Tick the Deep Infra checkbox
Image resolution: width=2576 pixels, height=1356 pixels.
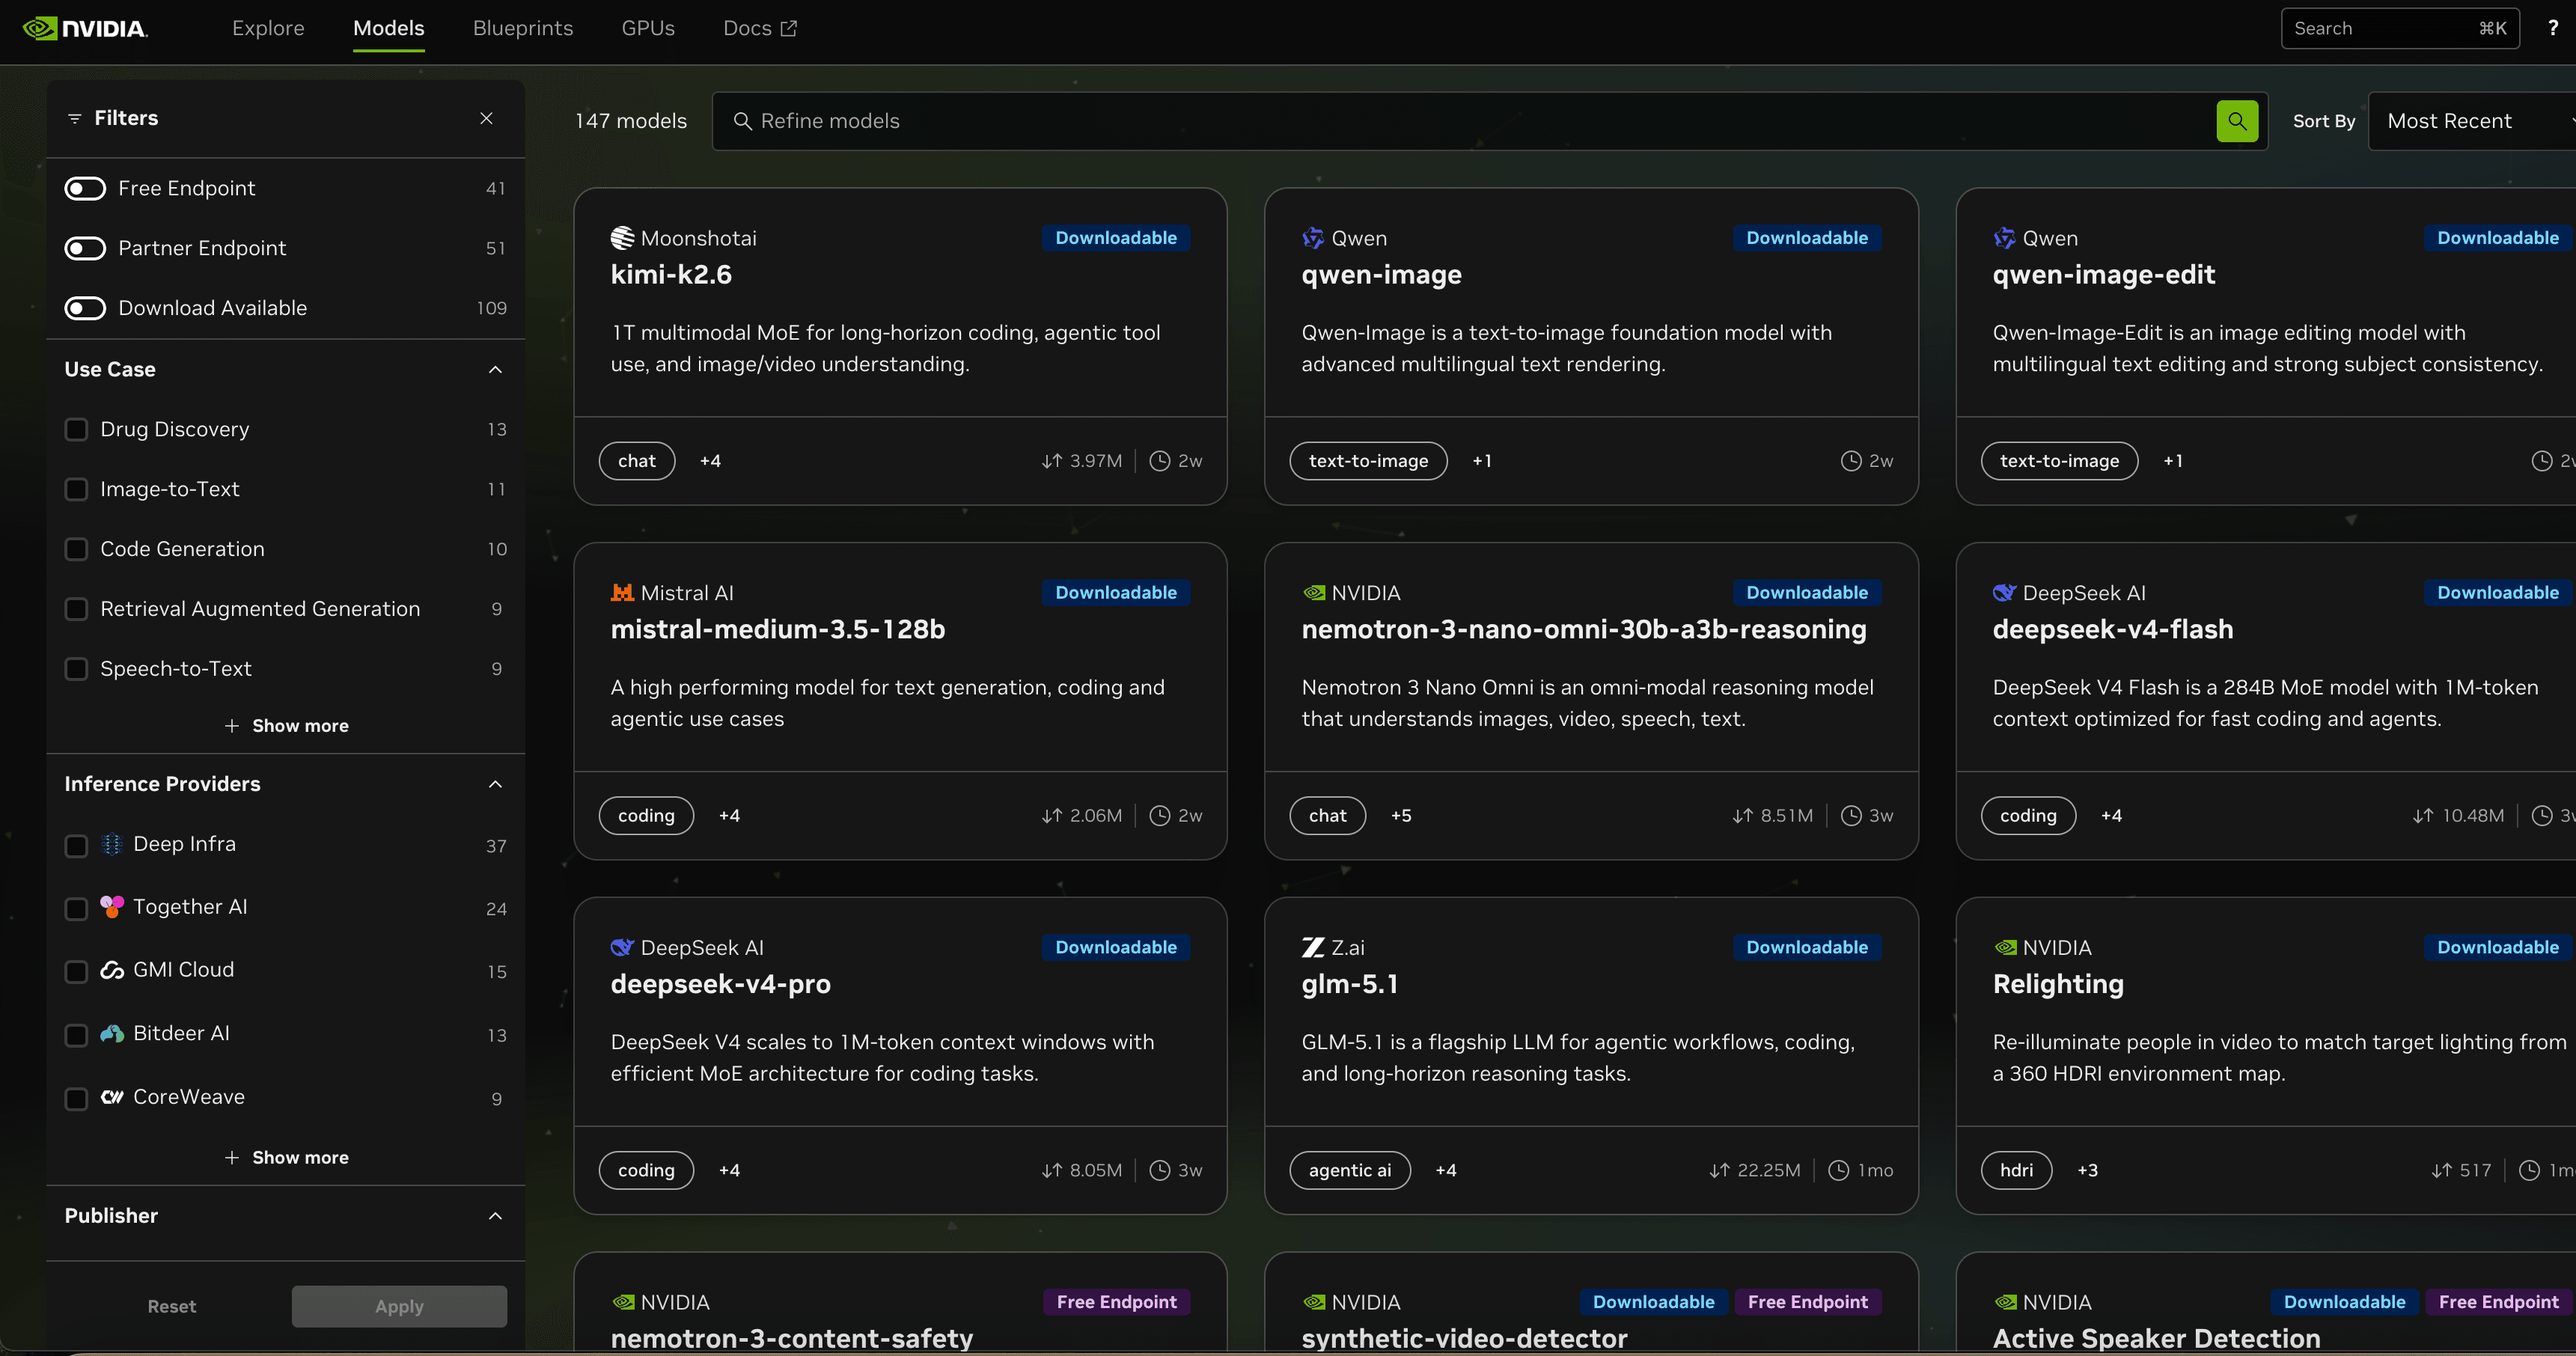click(x=76, y=846)
